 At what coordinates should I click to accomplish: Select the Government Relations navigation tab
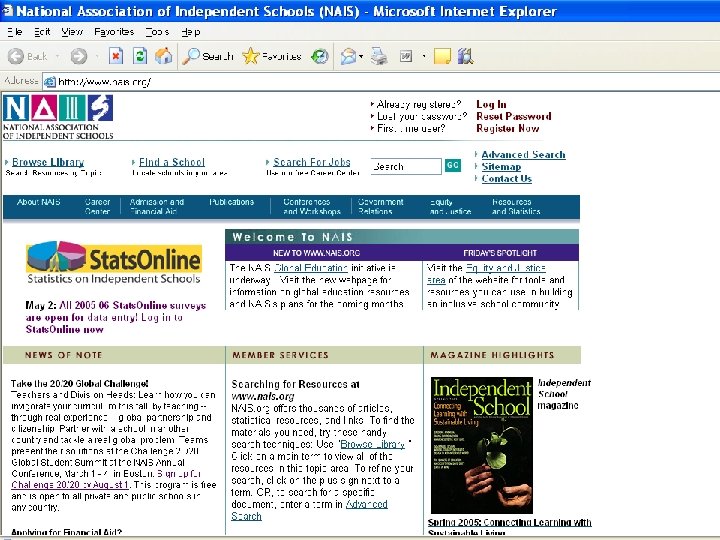[x=381, y=207]
